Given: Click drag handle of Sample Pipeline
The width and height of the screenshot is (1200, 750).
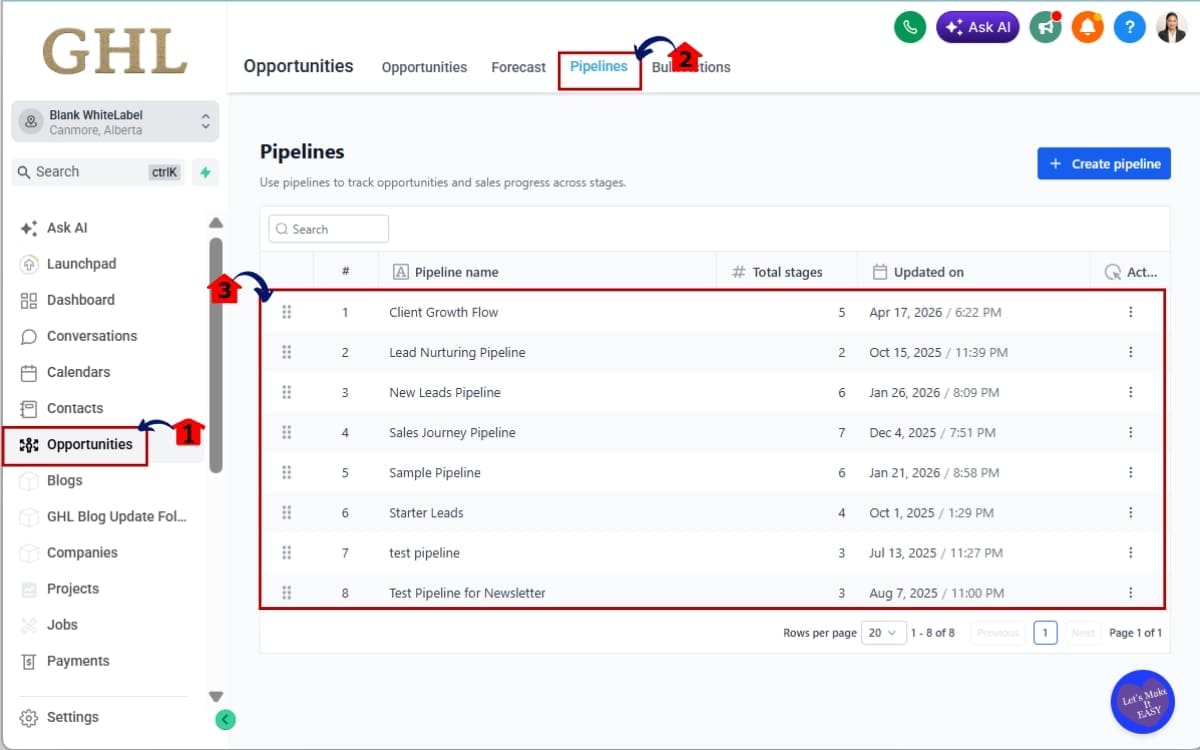Looking at the screenshot, I should pyautogui.click(x=287, y=472).
